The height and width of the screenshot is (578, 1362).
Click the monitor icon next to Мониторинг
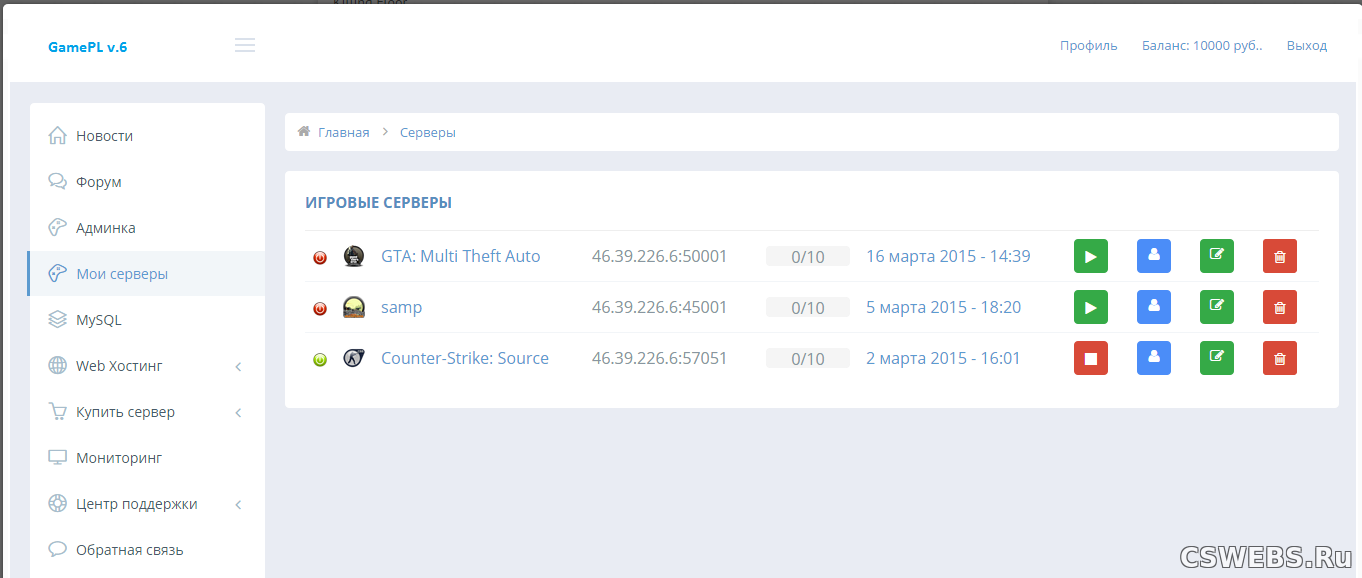coord(57,457)
